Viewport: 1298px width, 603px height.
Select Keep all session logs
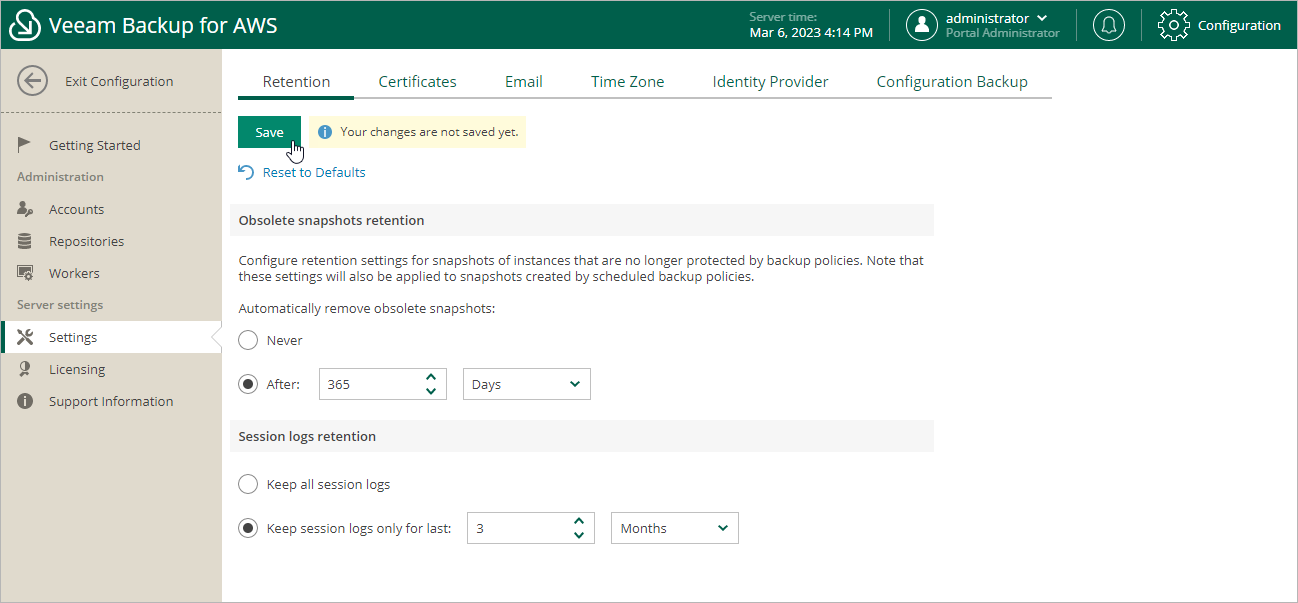click(x=248, y=484)
